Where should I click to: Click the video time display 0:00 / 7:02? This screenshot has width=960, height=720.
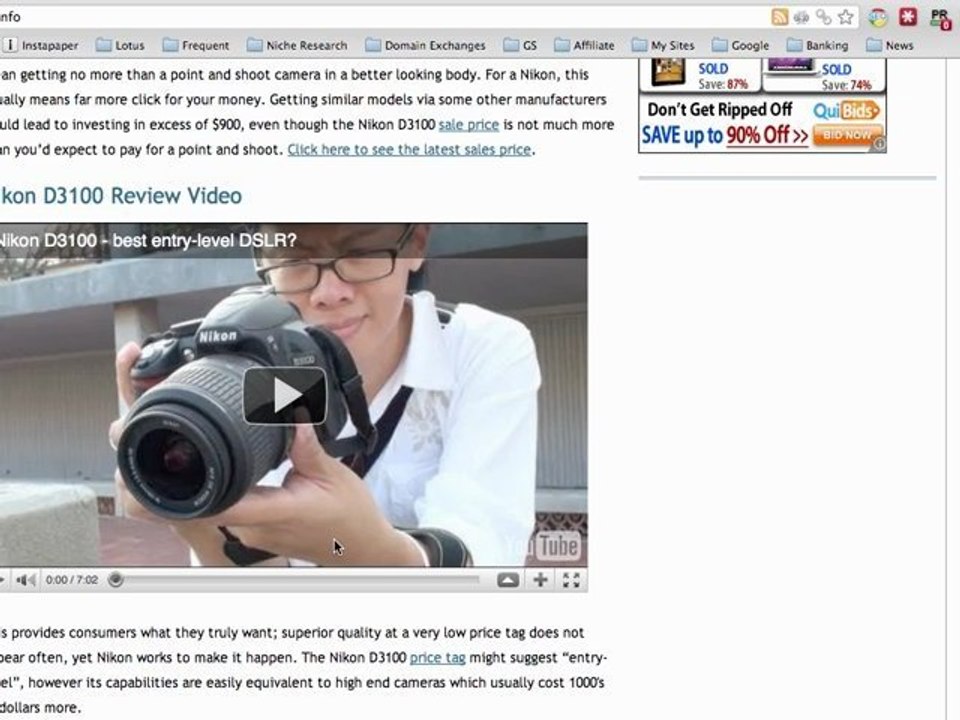point(72,580)
